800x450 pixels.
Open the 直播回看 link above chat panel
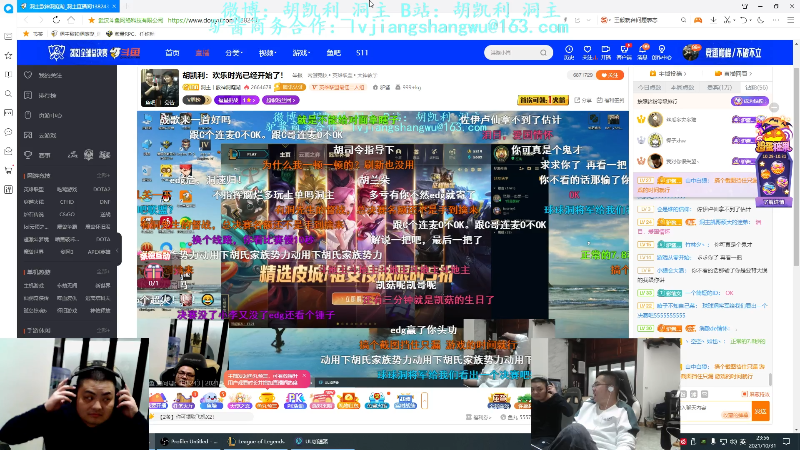tap(734, 73)
